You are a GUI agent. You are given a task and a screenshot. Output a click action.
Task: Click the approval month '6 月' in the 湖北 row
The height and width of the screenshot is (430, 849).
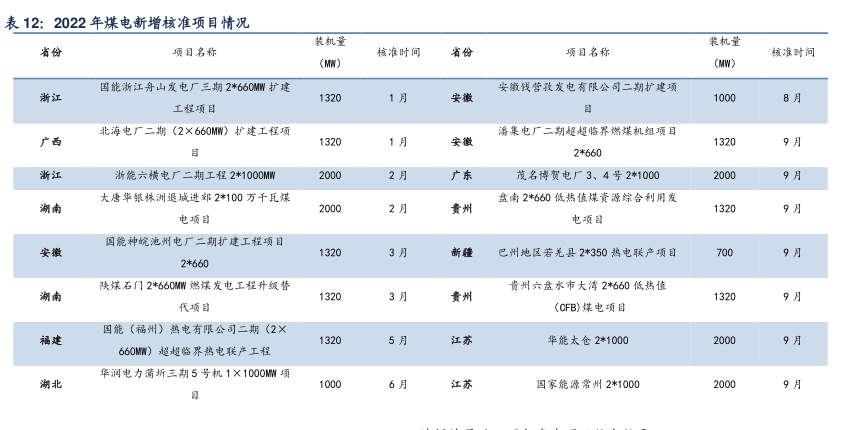pyautogui.click(x=398, y=384)
